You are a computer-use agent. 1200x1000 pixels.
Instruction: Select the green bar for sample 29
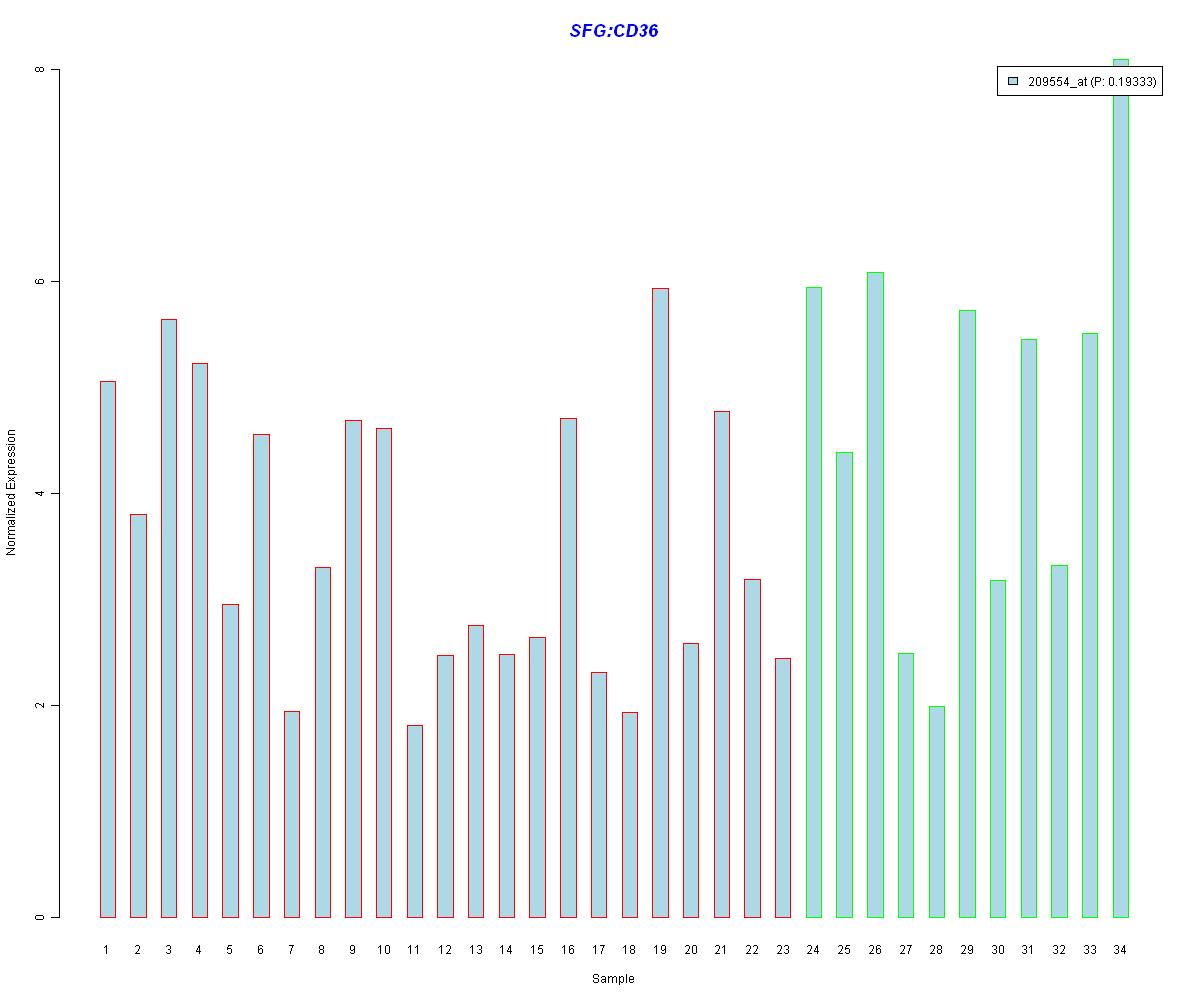click(x=967, y=613)
